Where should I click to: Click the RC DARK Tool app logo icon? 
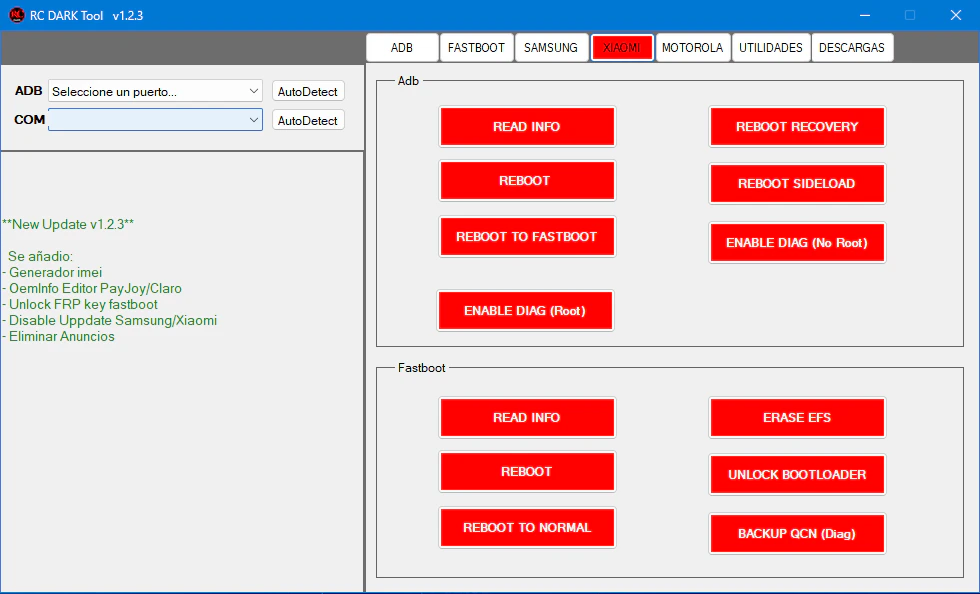click(x=17, y=15)
